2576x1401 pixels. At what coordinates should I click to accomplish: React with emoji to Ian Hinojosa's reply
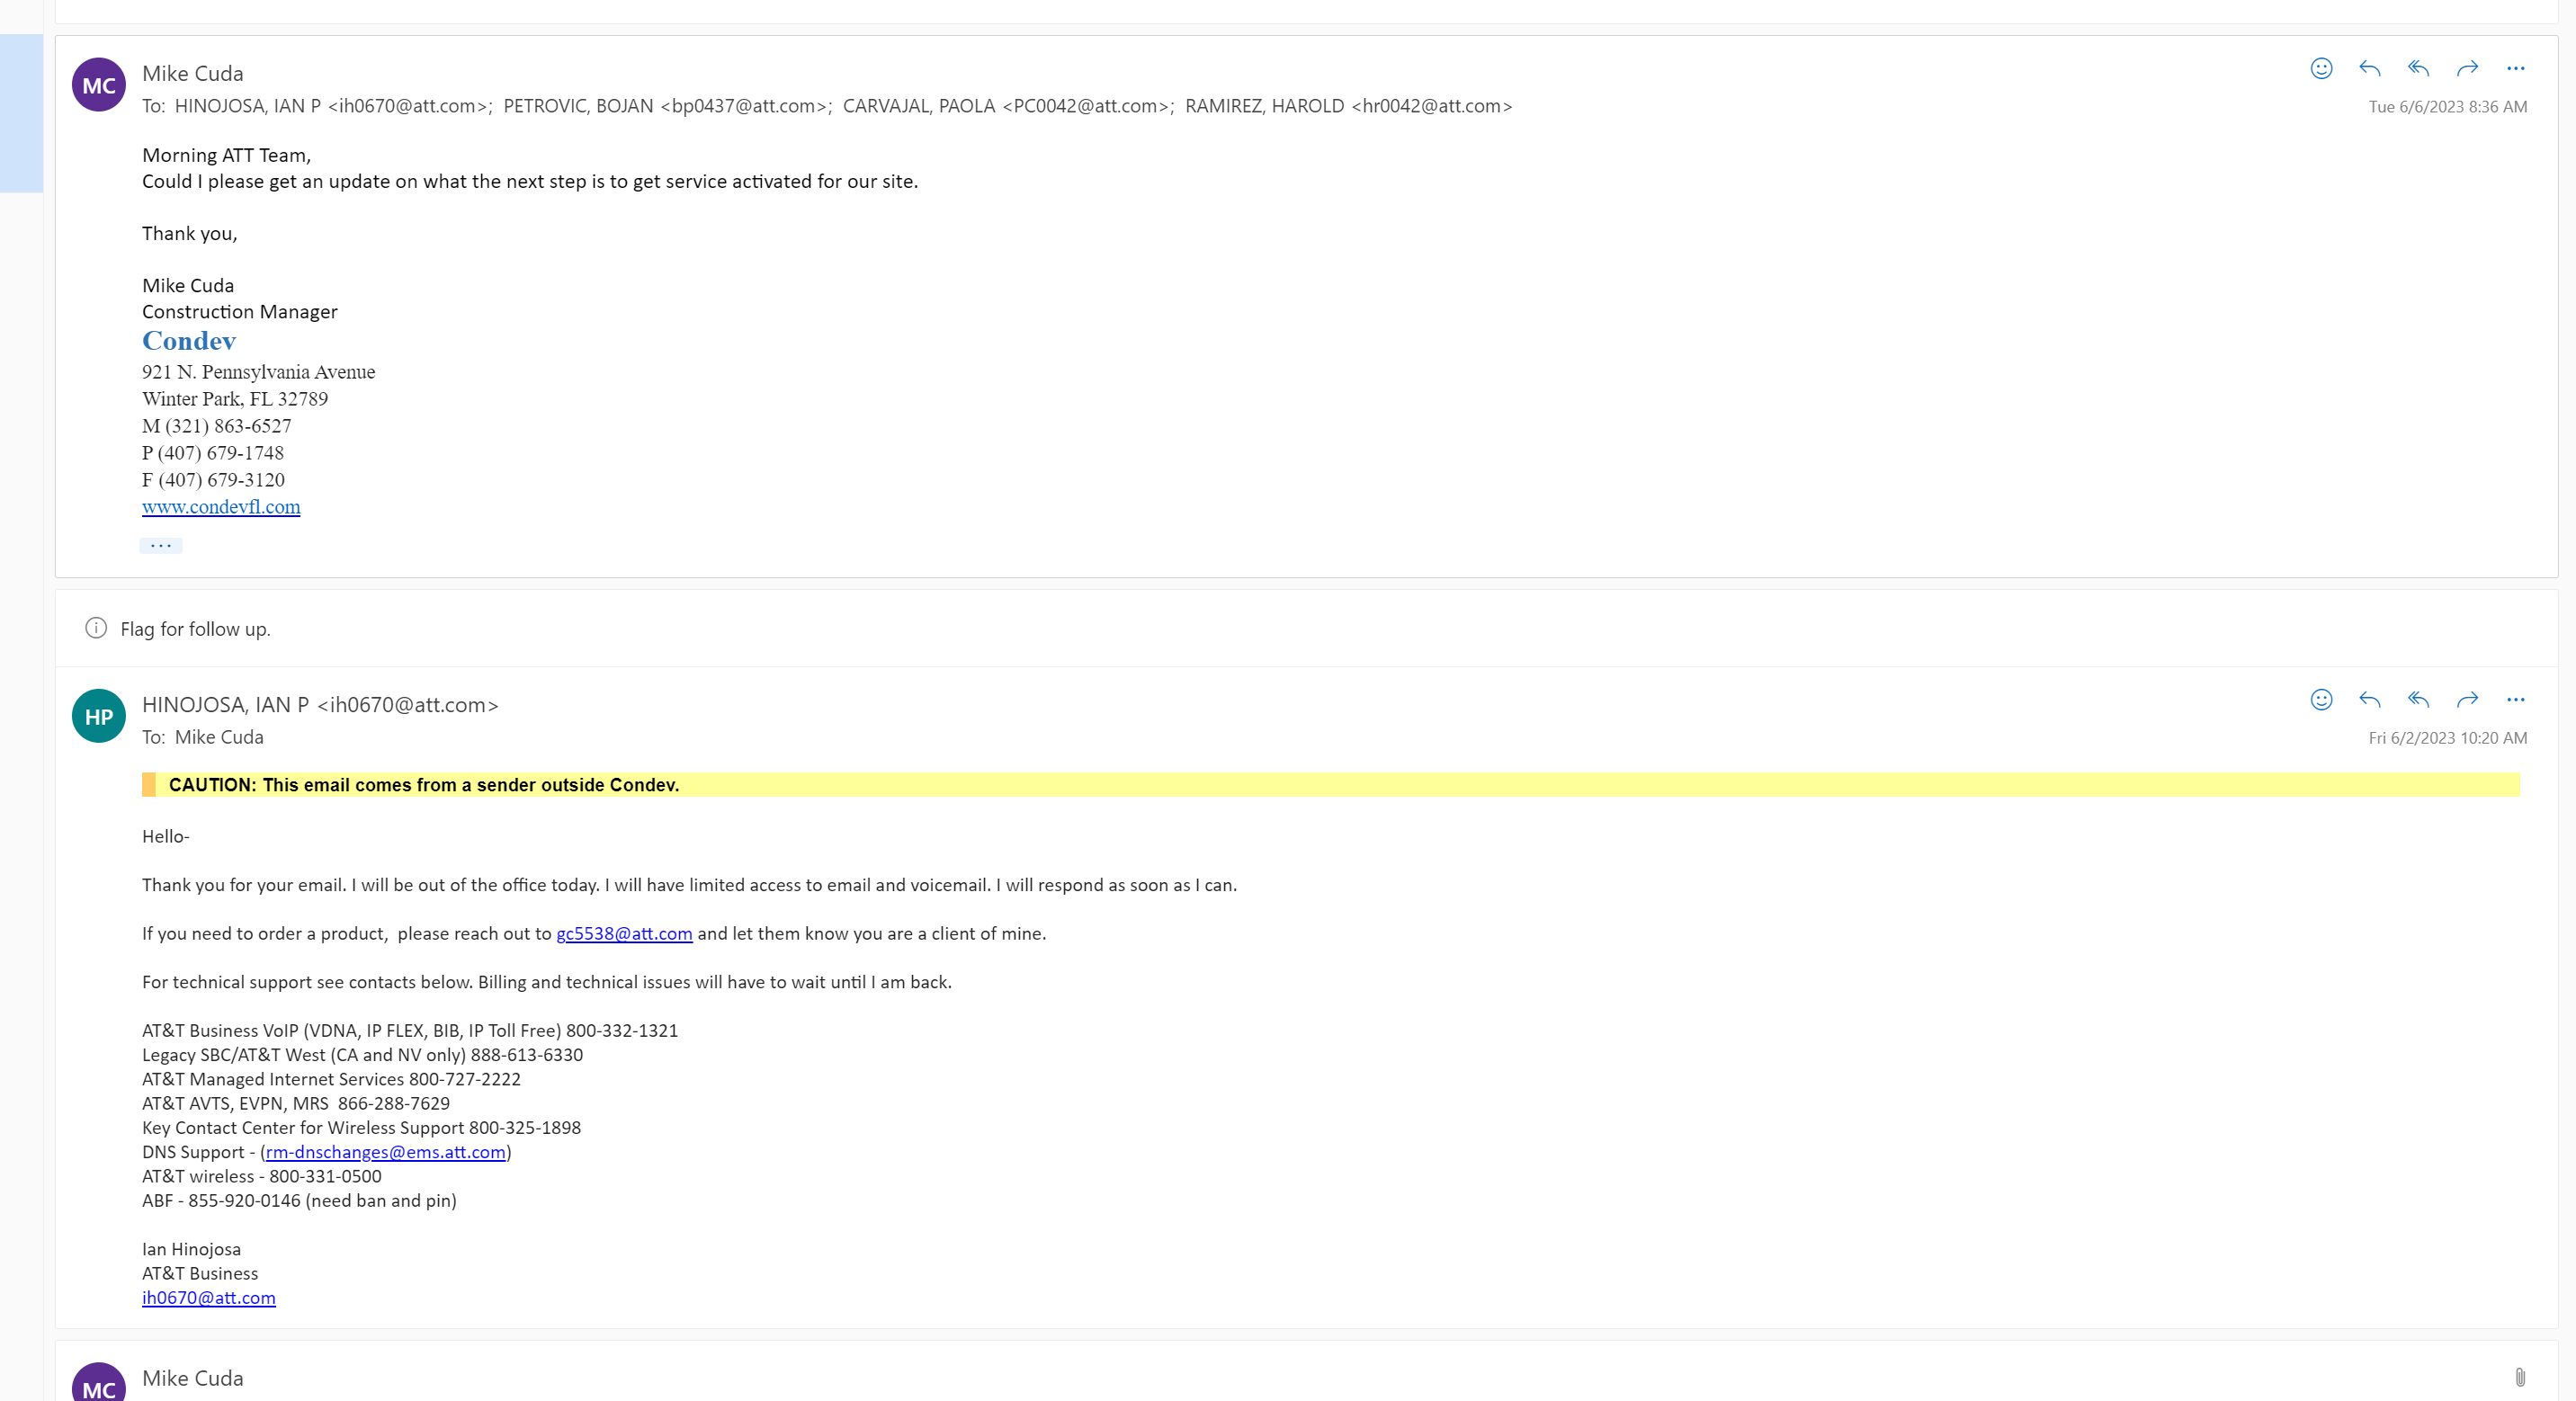(x=2322, y=701)
